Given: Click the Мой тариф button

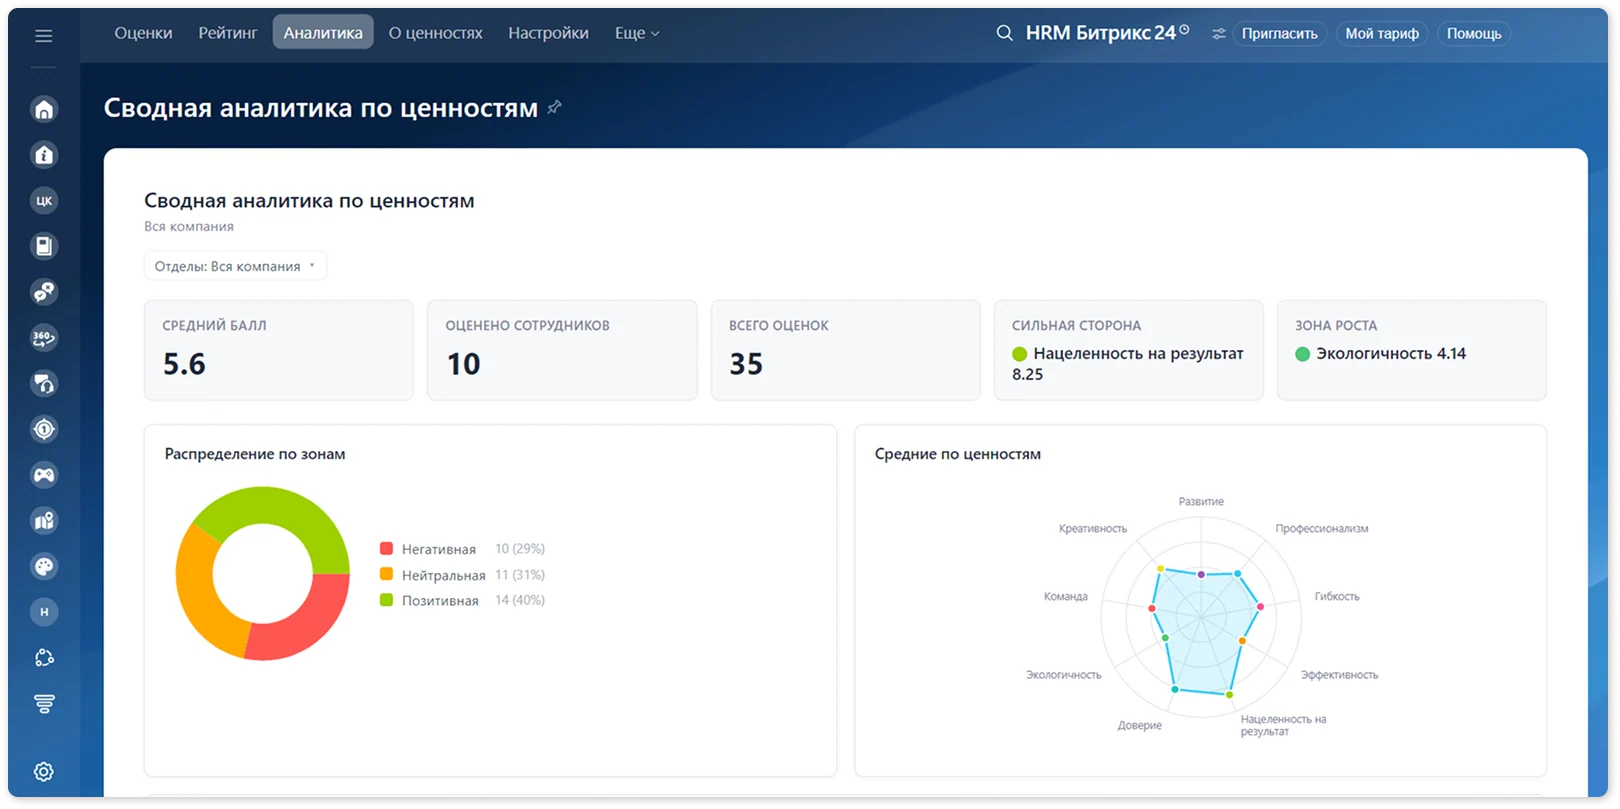Looking at the screenshot, I should [x=1382, y=34].
